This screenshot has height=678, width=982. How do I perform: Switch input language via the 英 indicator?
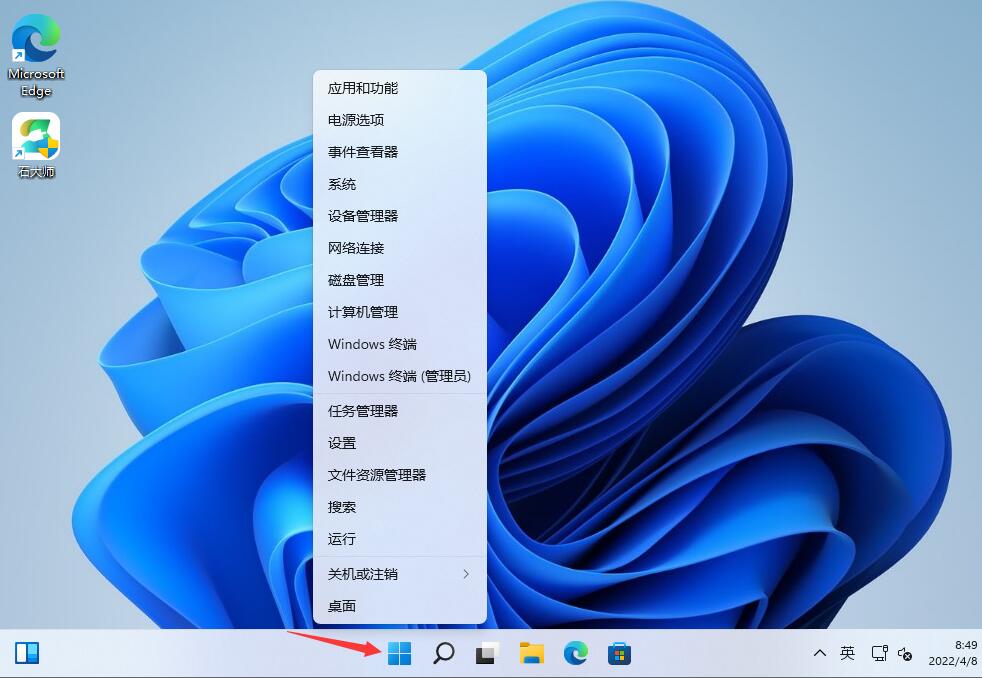[x=847, y=653]
